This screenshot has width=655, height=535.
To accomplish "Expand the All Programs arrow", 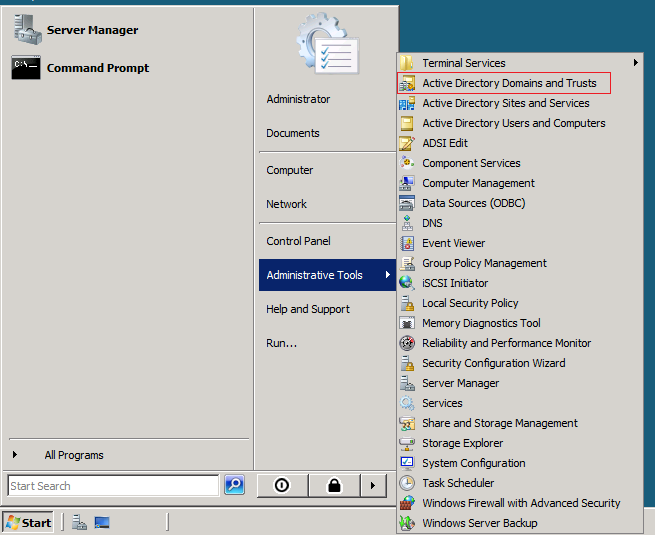I will [15, 454].
